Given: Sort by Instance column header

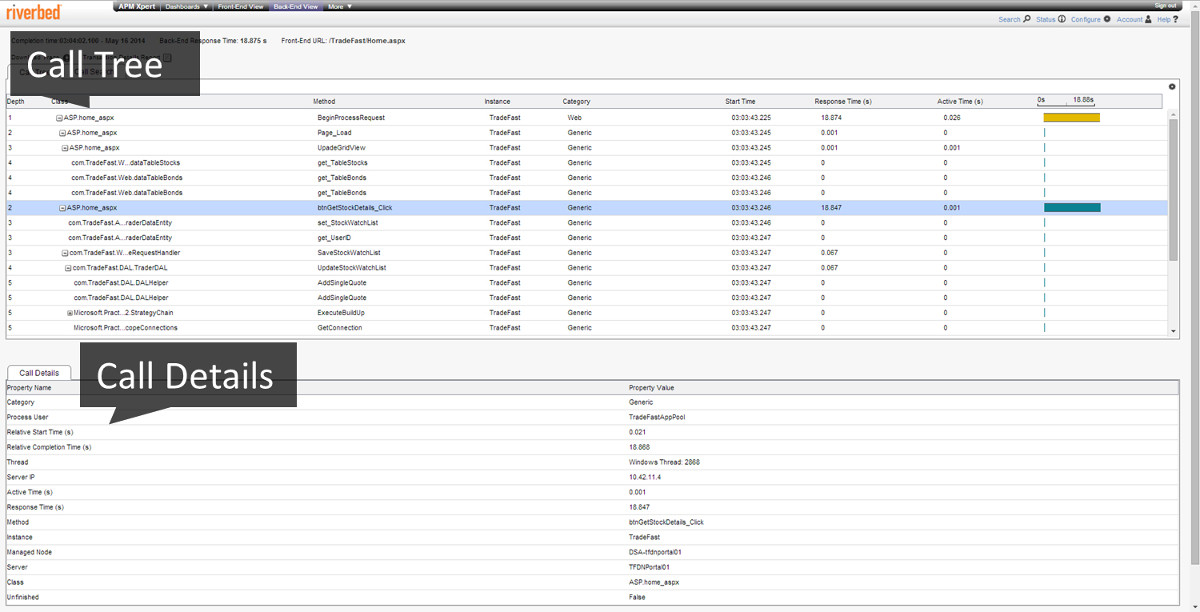Looking at the screenshot, I should tap(497, 101).
